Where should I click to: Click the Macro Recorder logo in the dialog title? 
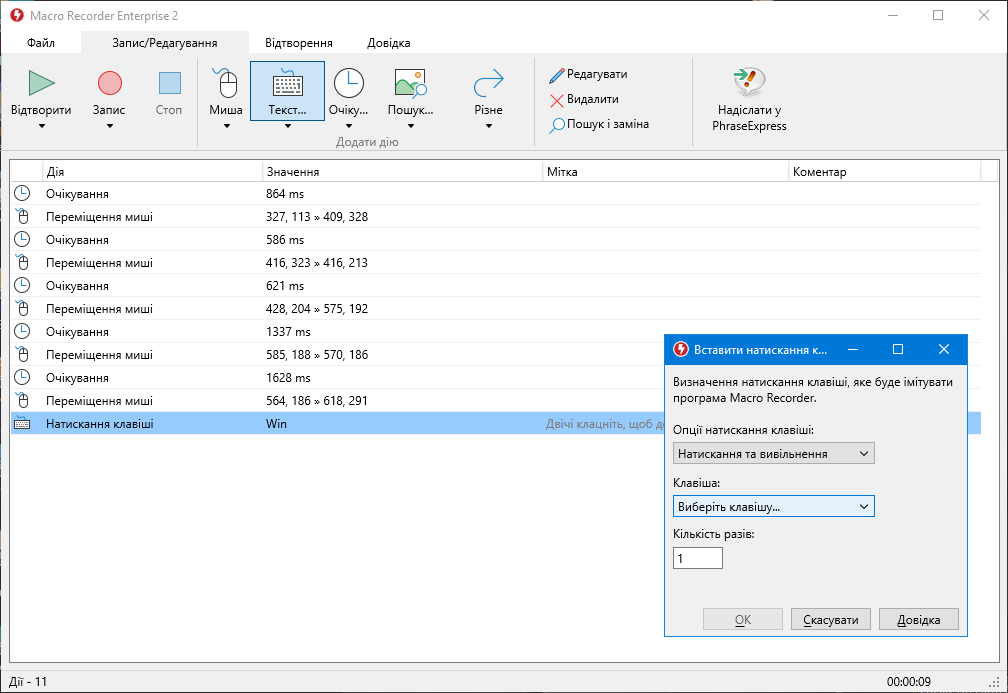pyautogui.click(x=680, y=349)
